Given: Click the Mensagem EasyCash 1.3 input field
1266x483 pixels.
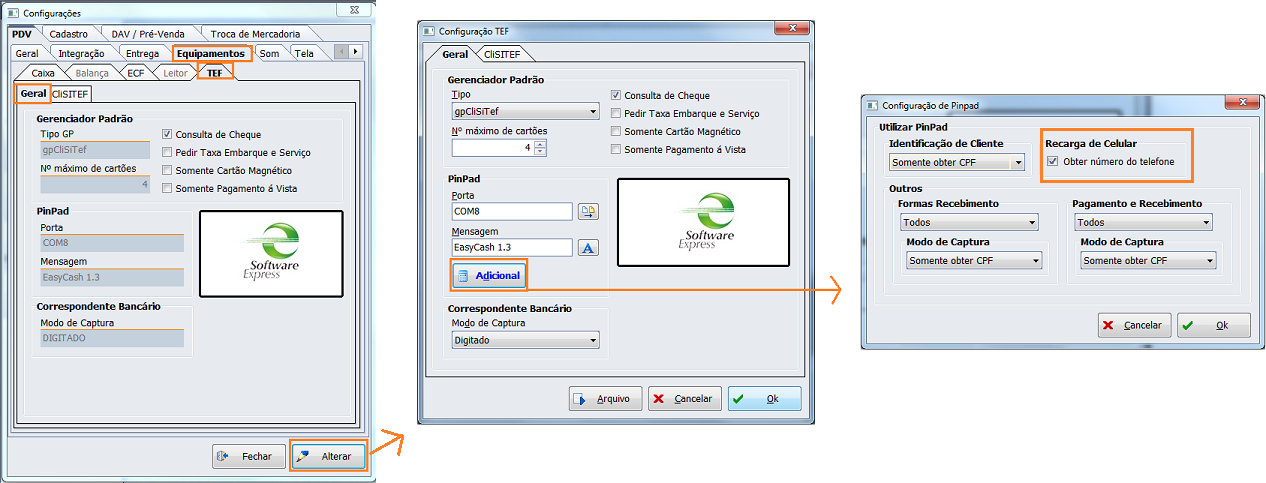Looking at the screenshot, I should pos(512,247).
